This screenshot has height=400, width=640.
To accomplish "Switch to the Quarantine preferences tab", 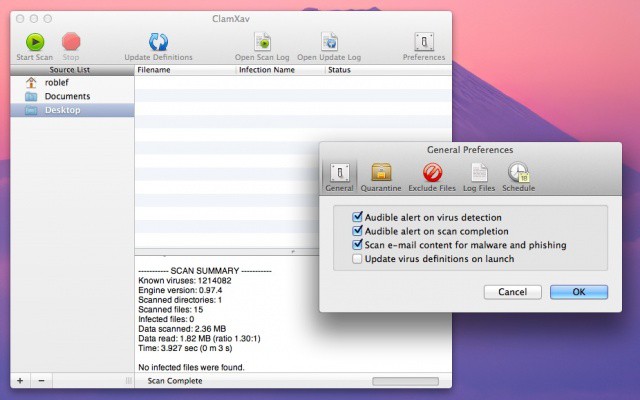I will click(381, 175).
